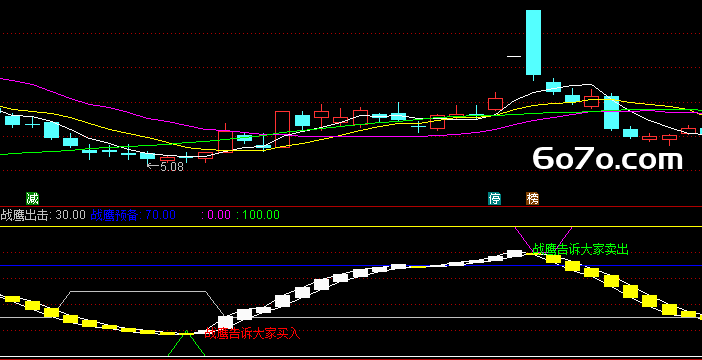The width and height of the screenshot is (702, 360).
Task: Click the short white dash left of tall candle
Action: [514, 56]
